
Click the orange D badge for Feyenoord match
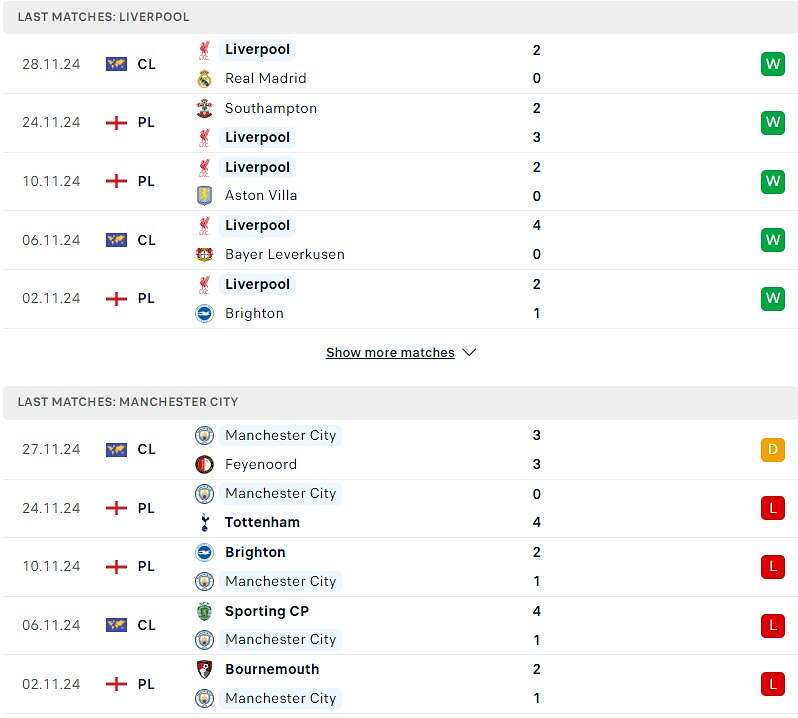pyautogui.click(x=773, y=449)
